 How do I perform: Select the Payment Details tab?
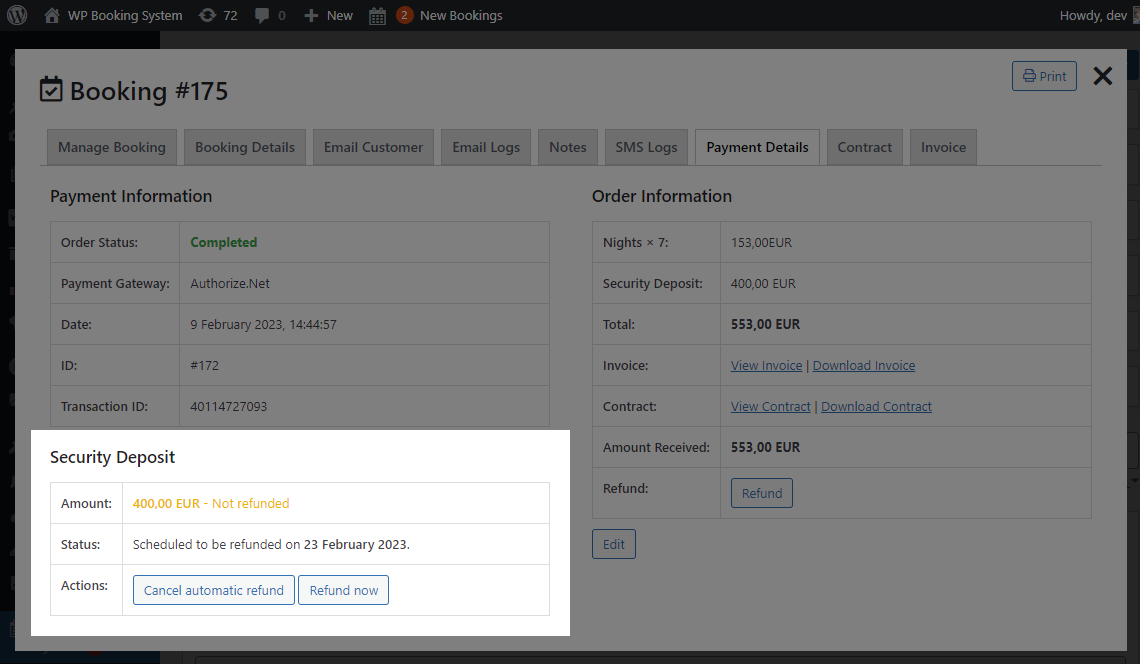757,147
